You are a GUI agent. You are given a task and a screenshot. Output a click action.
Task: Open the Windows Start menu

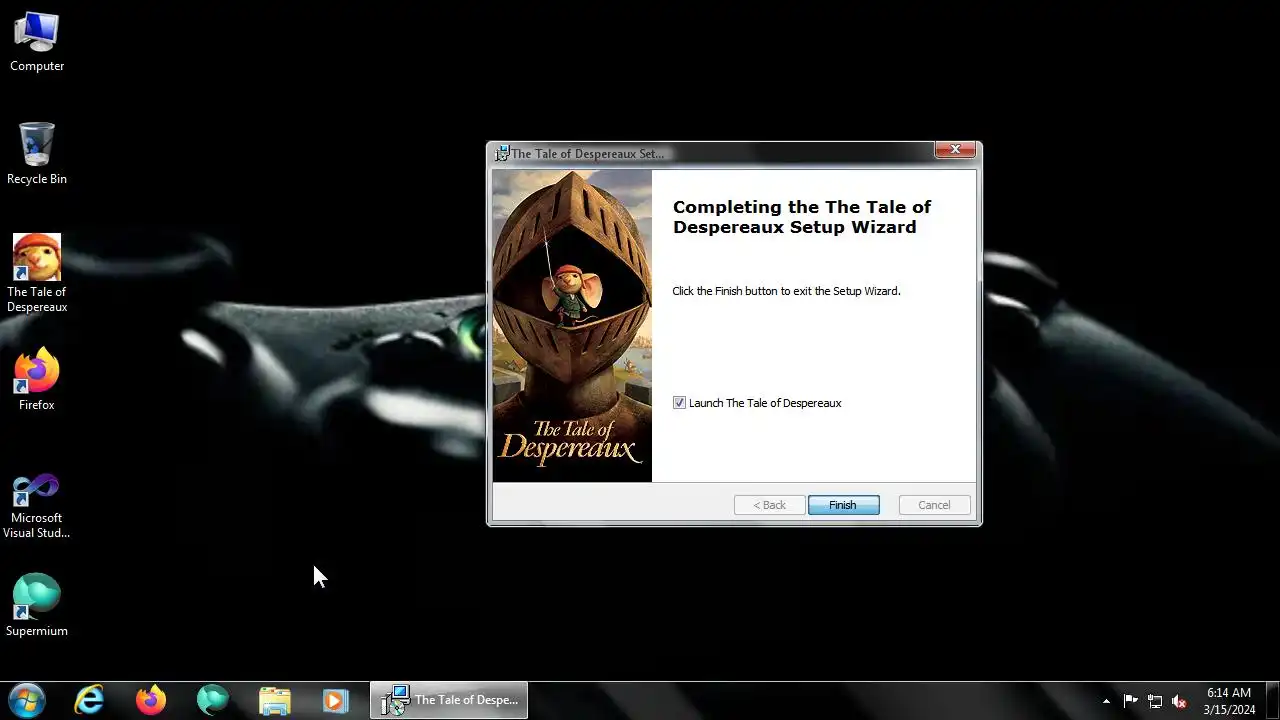pyautogui.click(x=27, y=700)
